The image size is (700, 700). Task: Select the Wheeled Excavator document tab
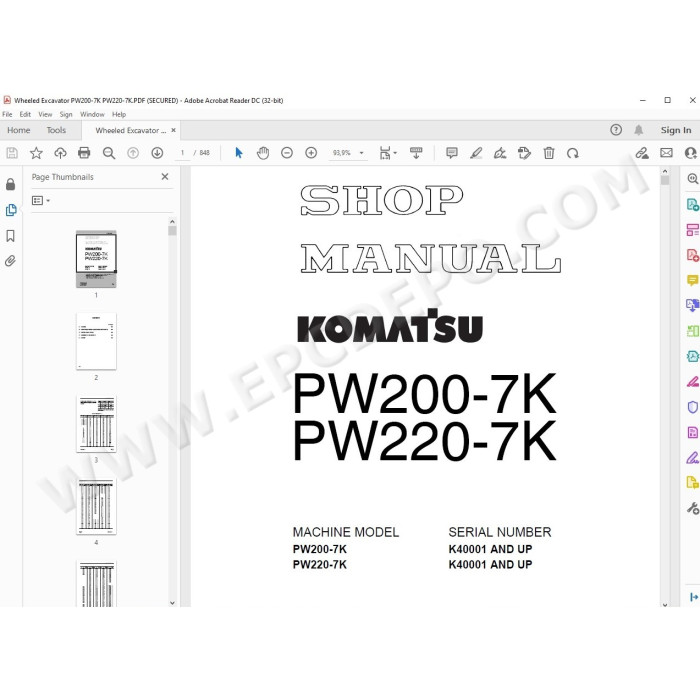pos(130,130)
